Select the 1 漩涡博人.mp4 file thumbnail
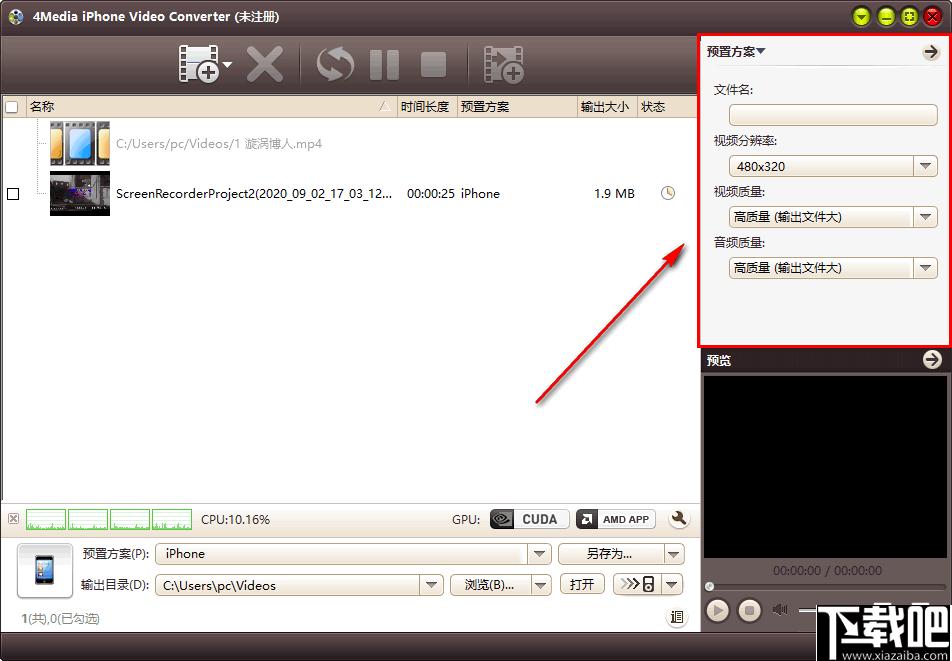Image resolution: width=952 pixels, height=661 pixels. 80,144
